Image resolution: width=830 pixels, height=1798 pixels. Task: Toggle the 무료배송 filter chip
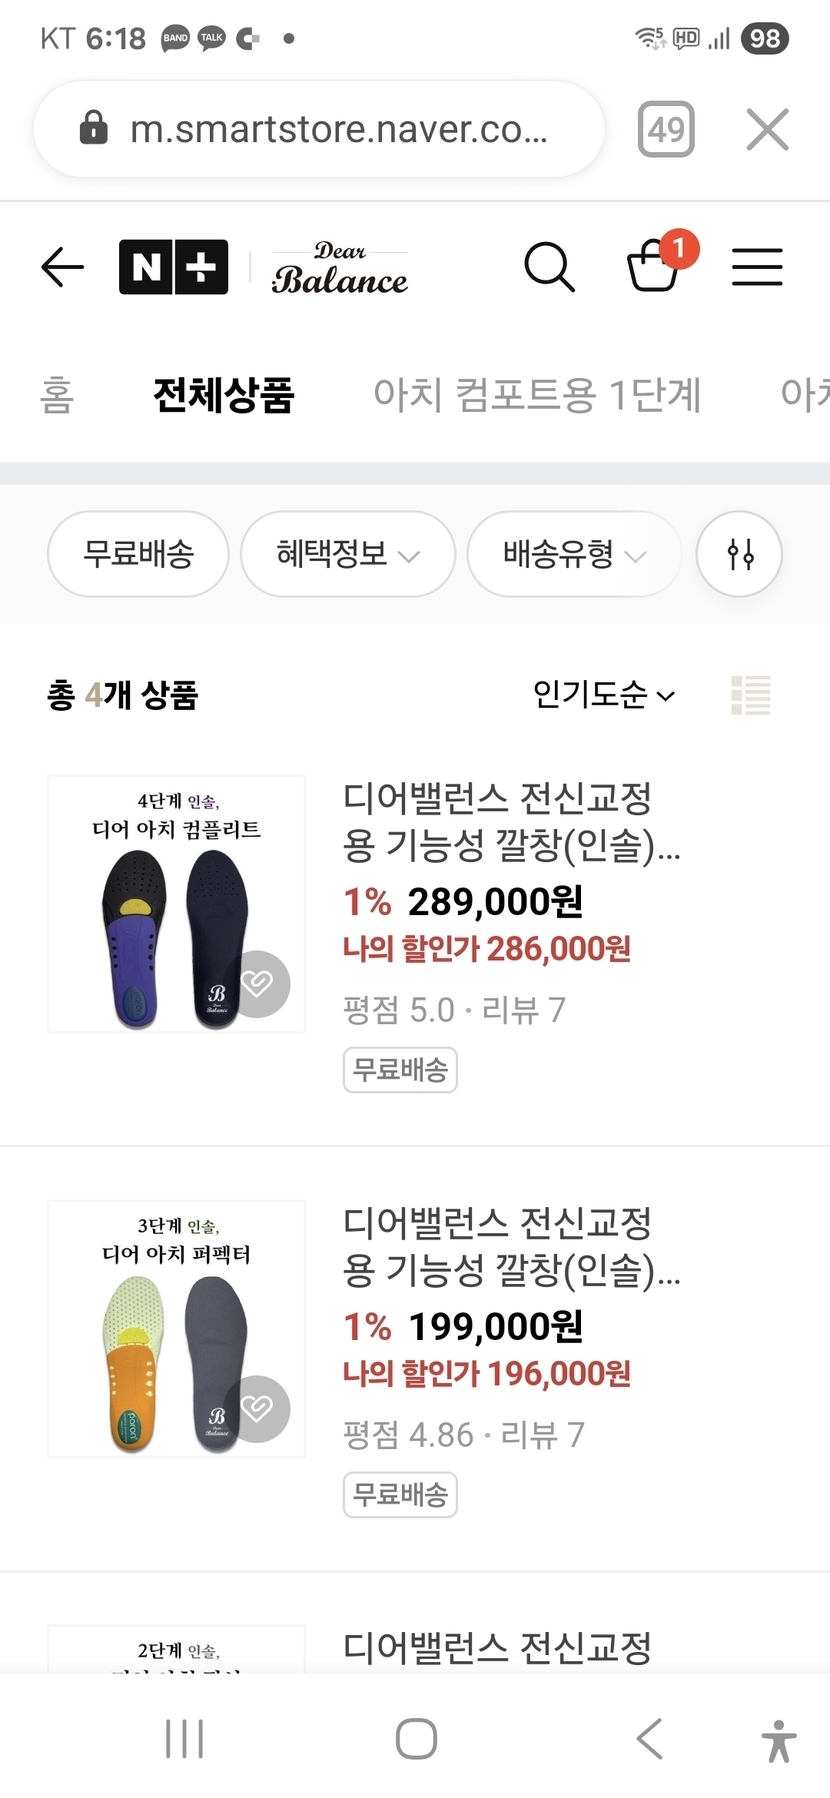coord(138,554)
